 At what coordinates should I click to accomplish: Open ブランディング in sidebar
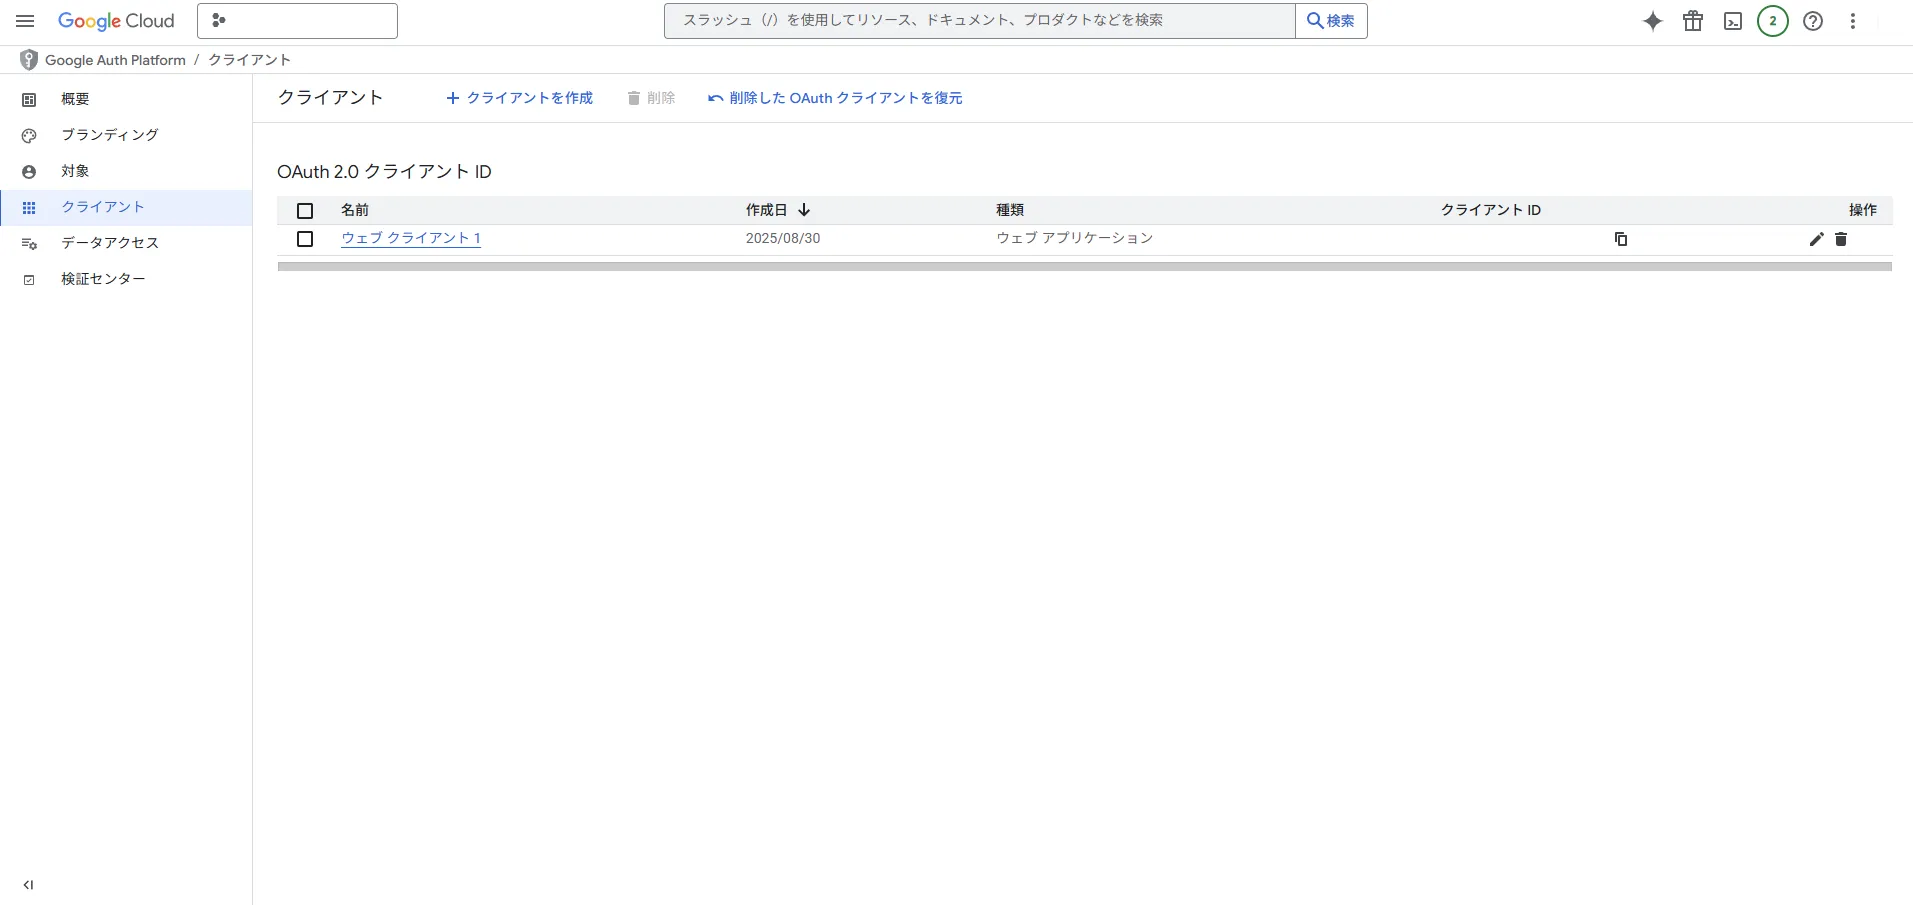pos(126,135)
